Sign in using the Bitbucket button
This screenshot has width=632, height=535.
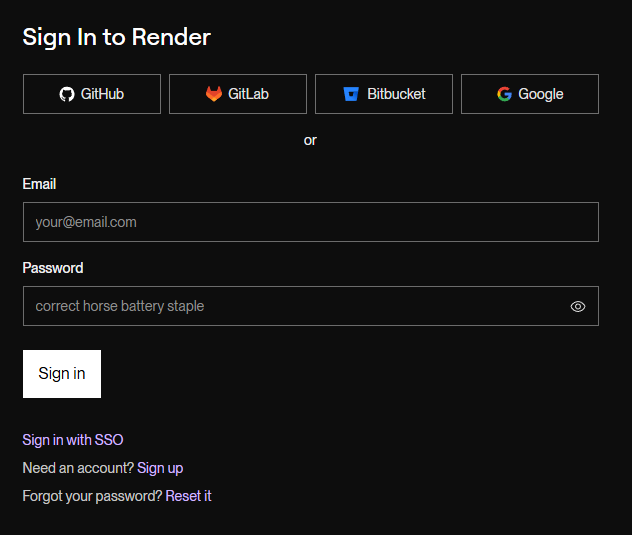pos(384,94)
